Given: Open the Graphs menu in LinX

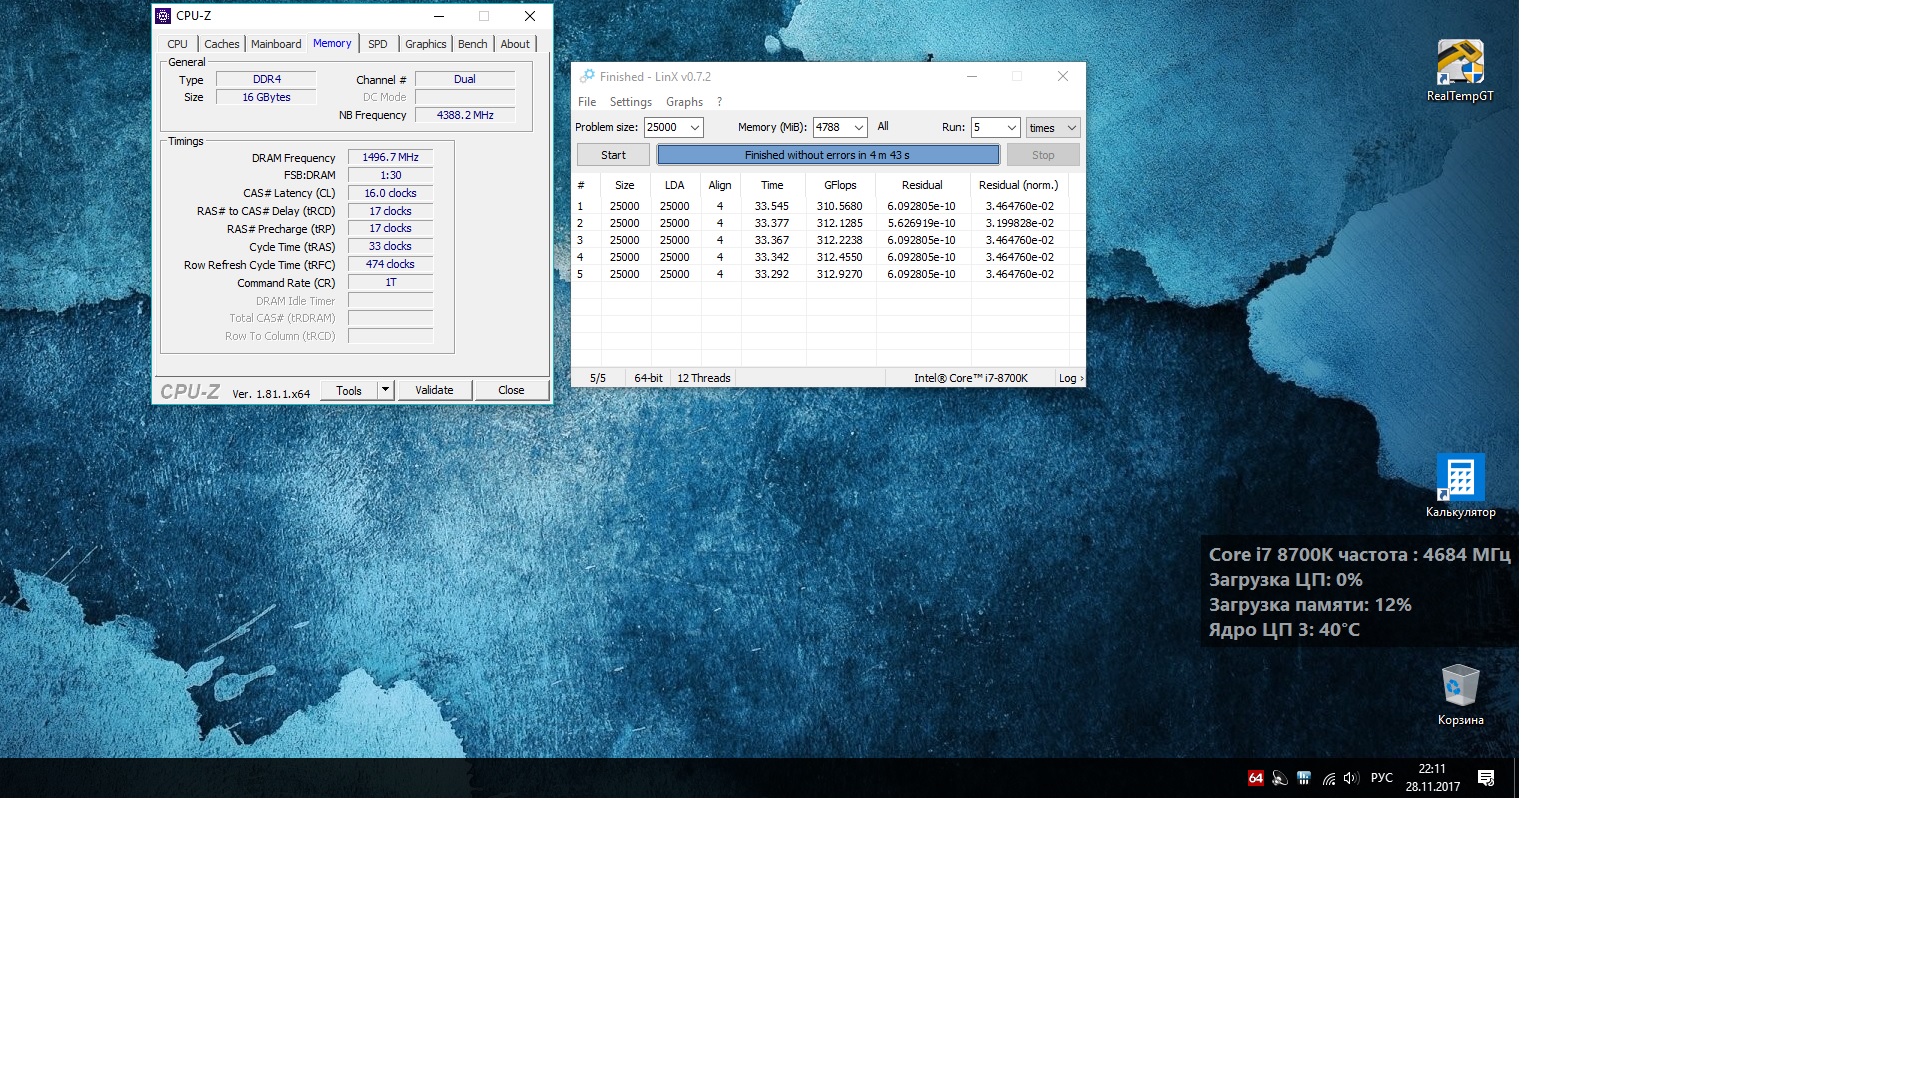Looking at the screenshot, I should [x=684, y=102].
